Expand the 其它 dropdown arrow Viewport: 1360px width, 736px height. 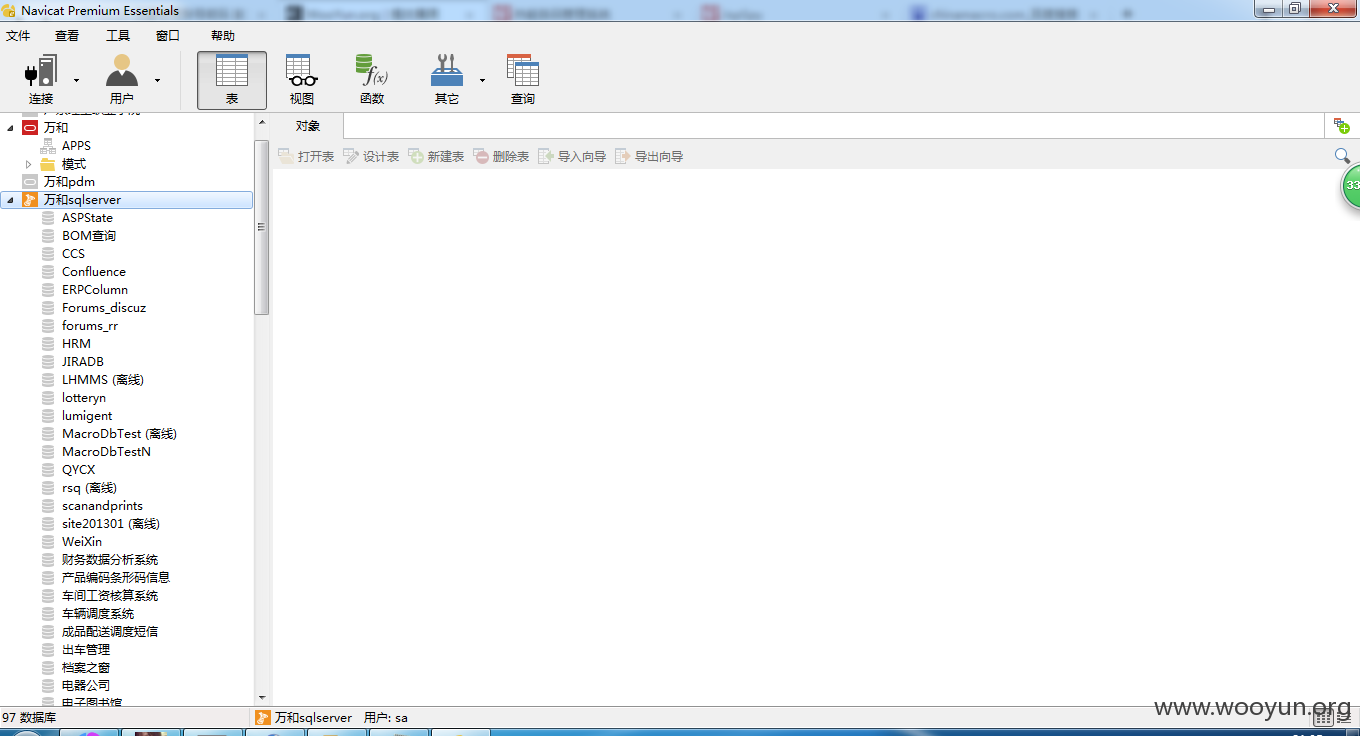482,80
